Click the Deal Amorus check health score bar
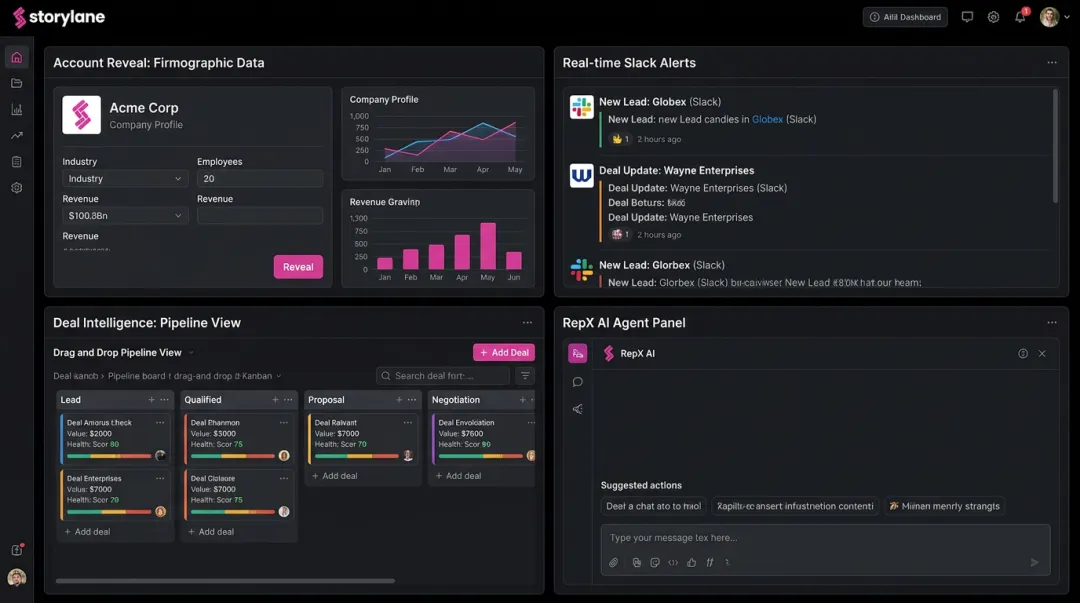1080x603 pixels. (x=109, y=456)
